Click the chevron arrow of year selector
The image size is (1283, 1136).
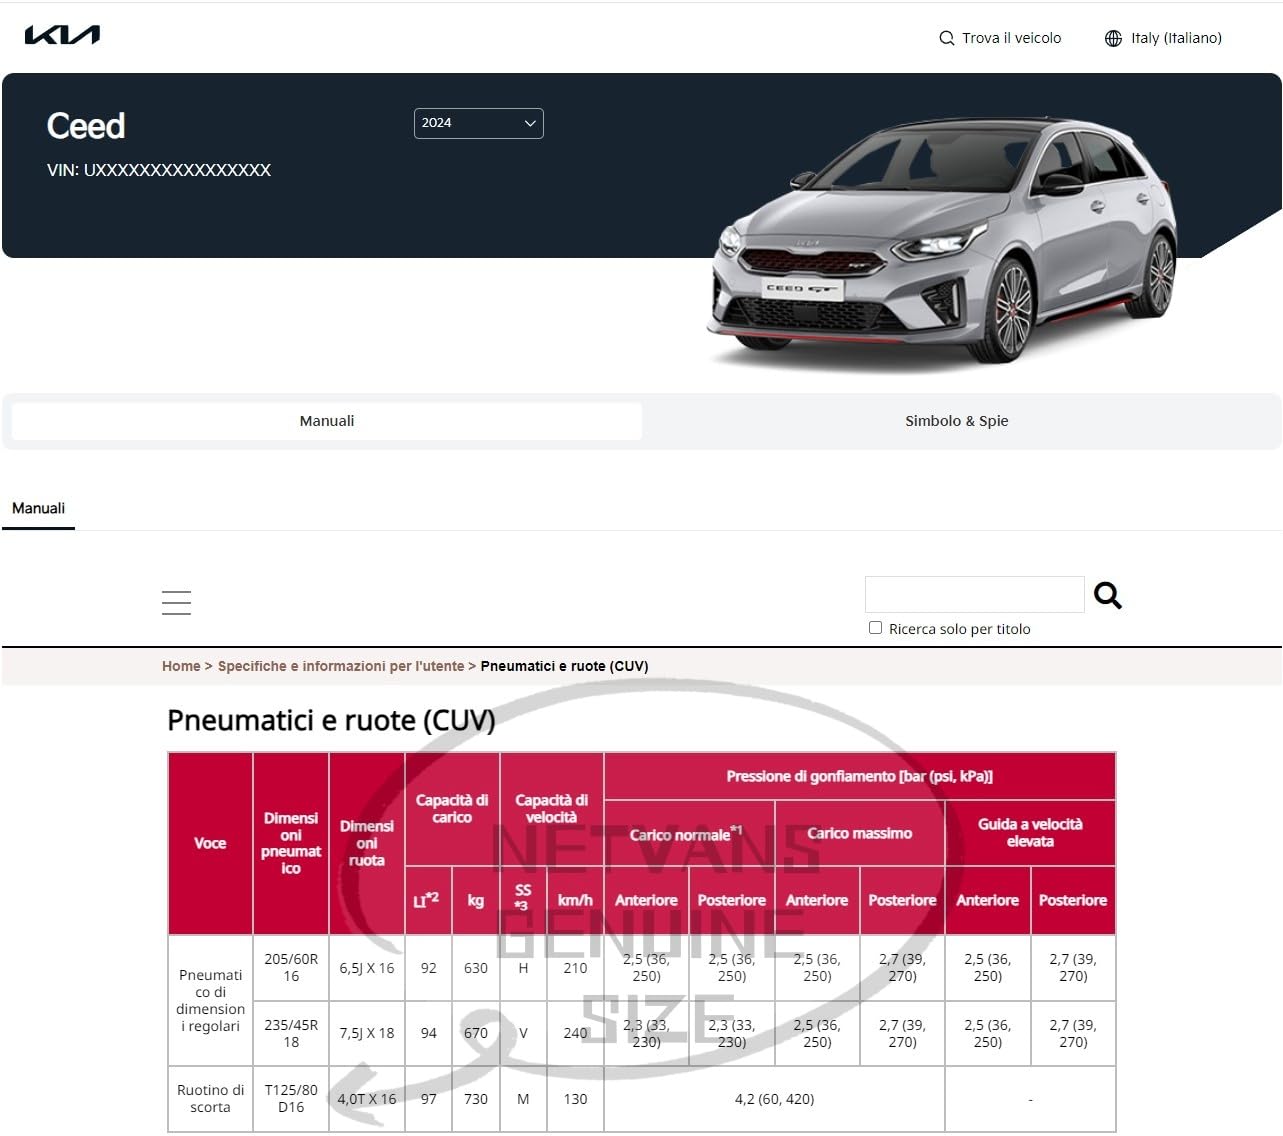[530, 123]
